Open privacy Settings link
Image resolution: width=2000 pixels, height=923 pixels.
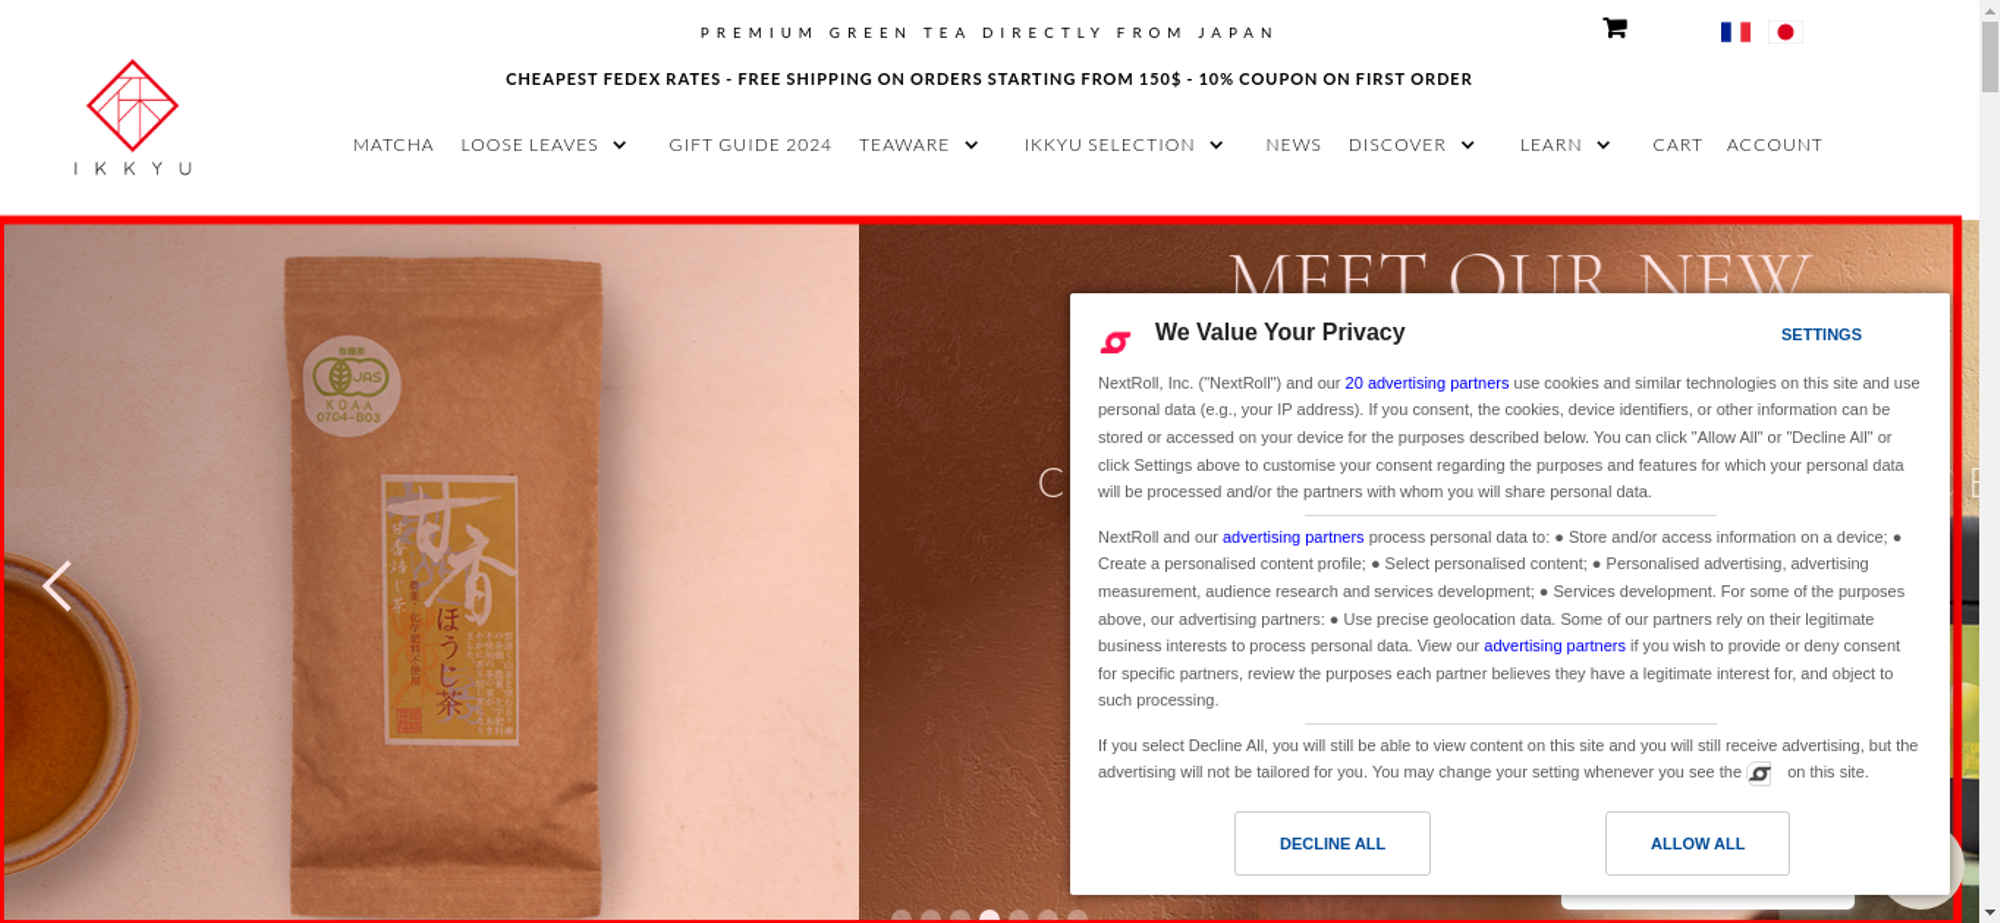coord(1821,335)
